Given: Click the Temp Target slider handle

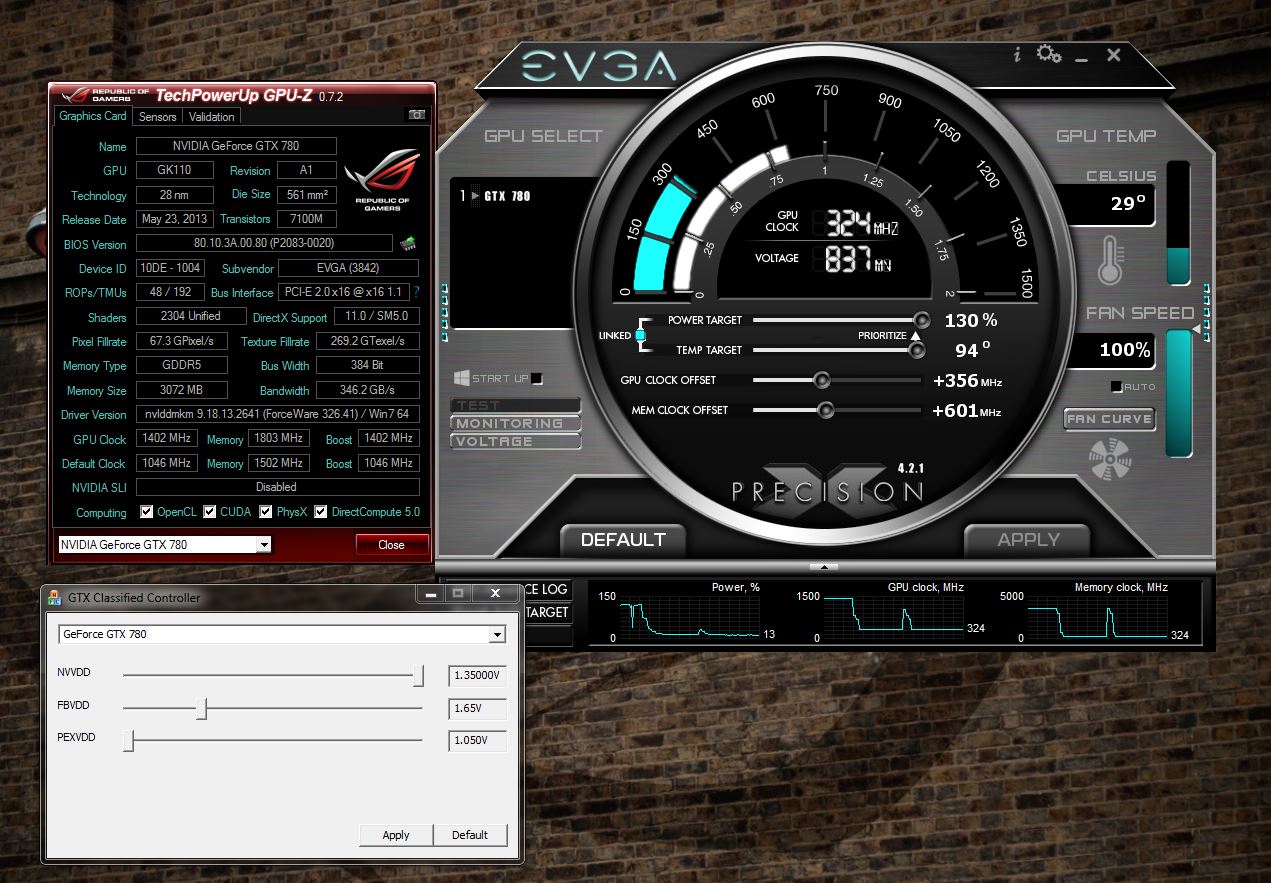Looking at the screenshot, I should (x=916, y=350).
